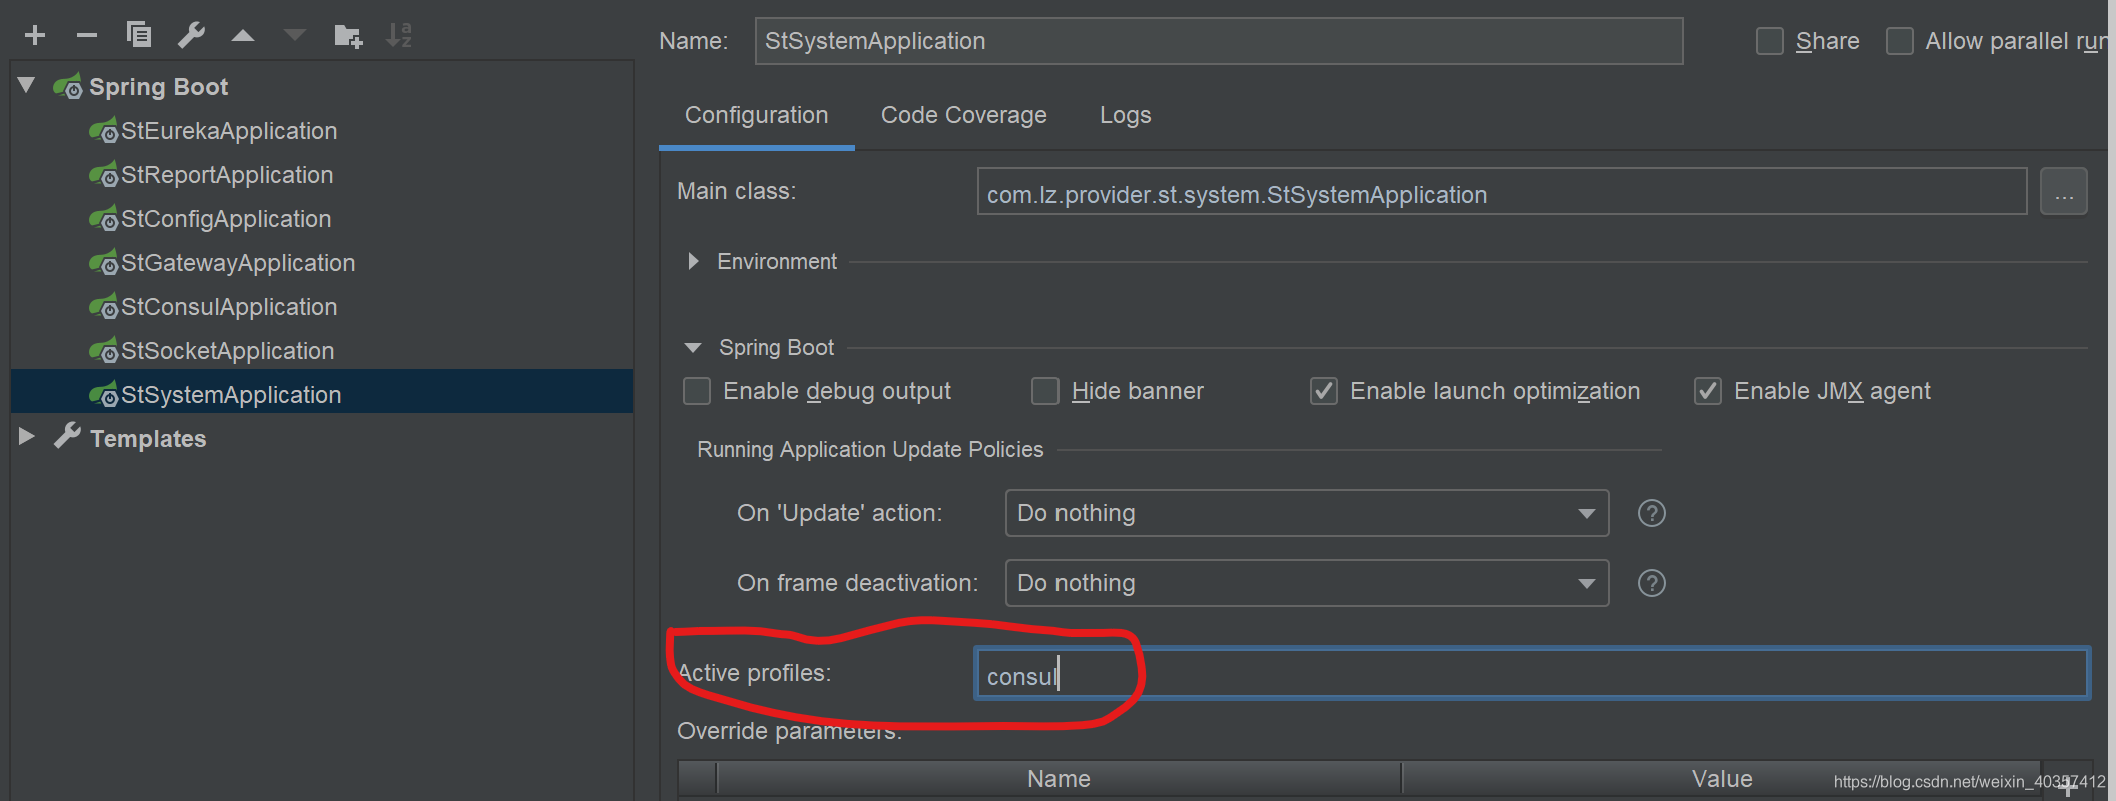Disable the Enable JMX agent checkbox

coord(1708,391)
